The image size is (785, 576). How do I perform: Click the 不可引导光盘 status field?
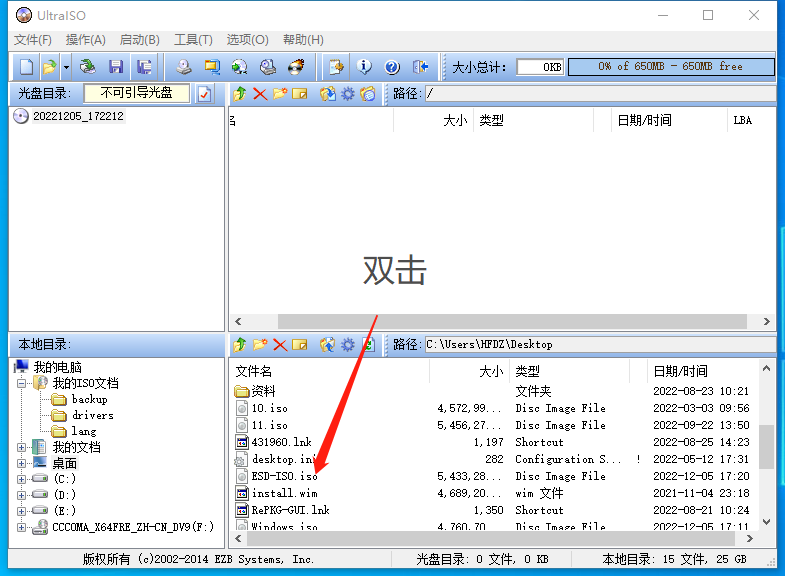click(x=137, y=93)
